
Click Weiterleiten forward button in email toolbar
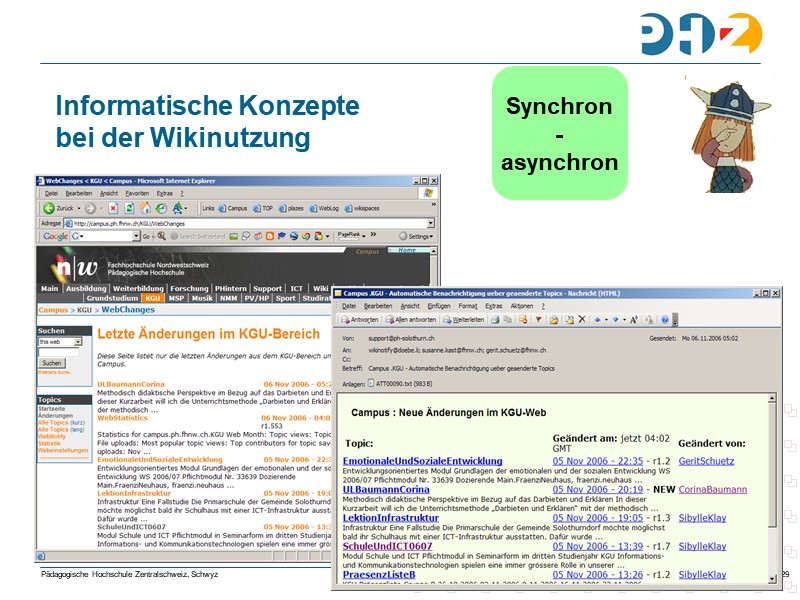[x=464, y=320]
